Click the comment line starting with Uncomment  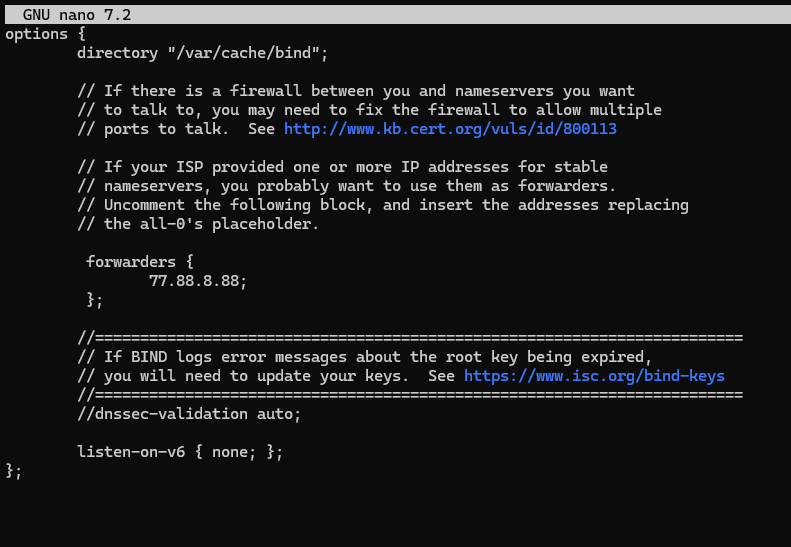coord(383,205)
